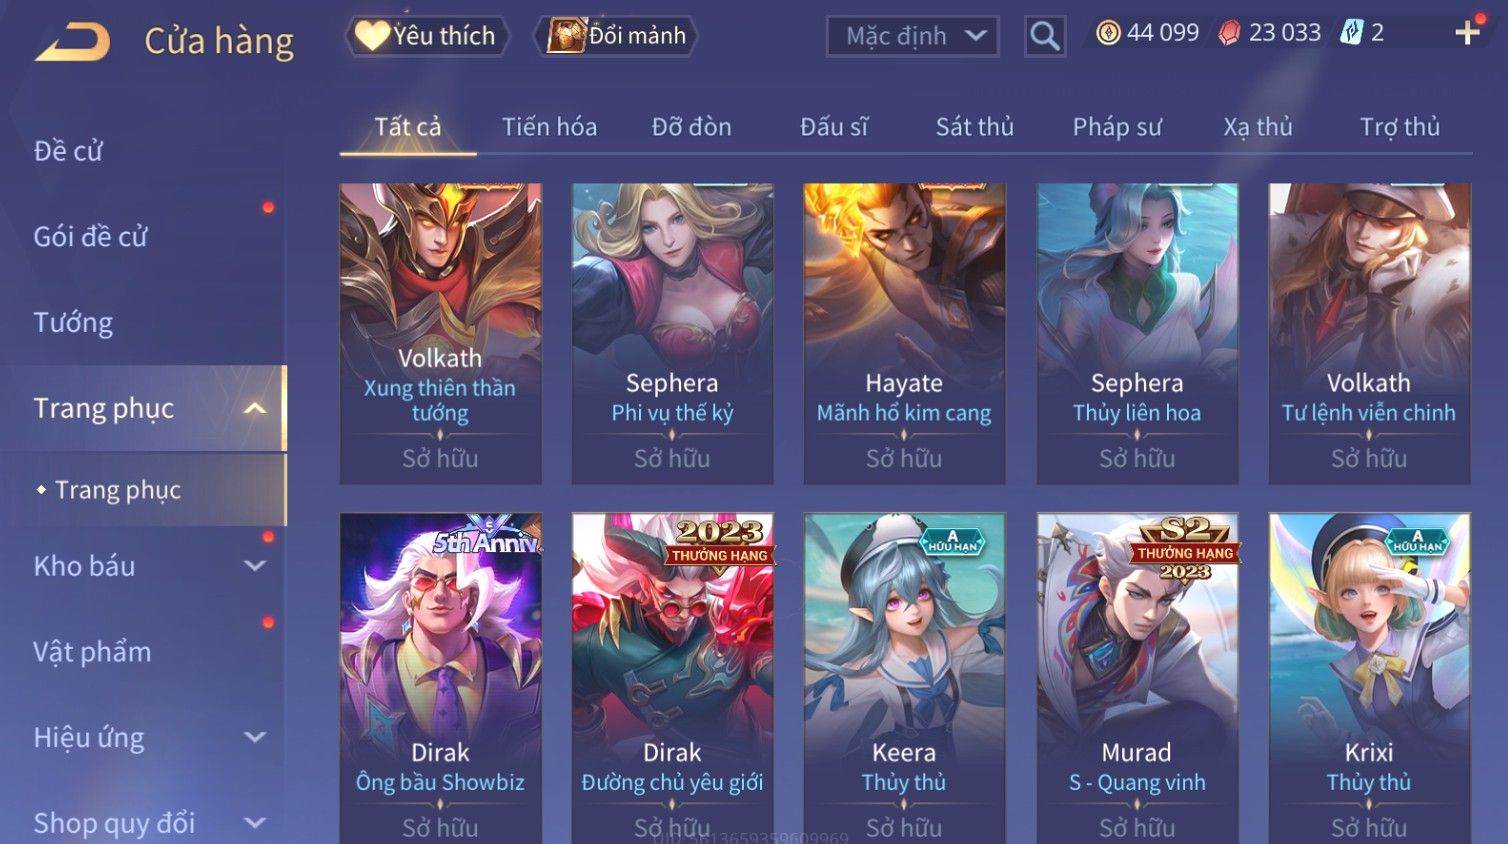The width and height of the screenshot is (1508, 844).
Task: Tap the red ruby currency icon
Action: 1230,33
